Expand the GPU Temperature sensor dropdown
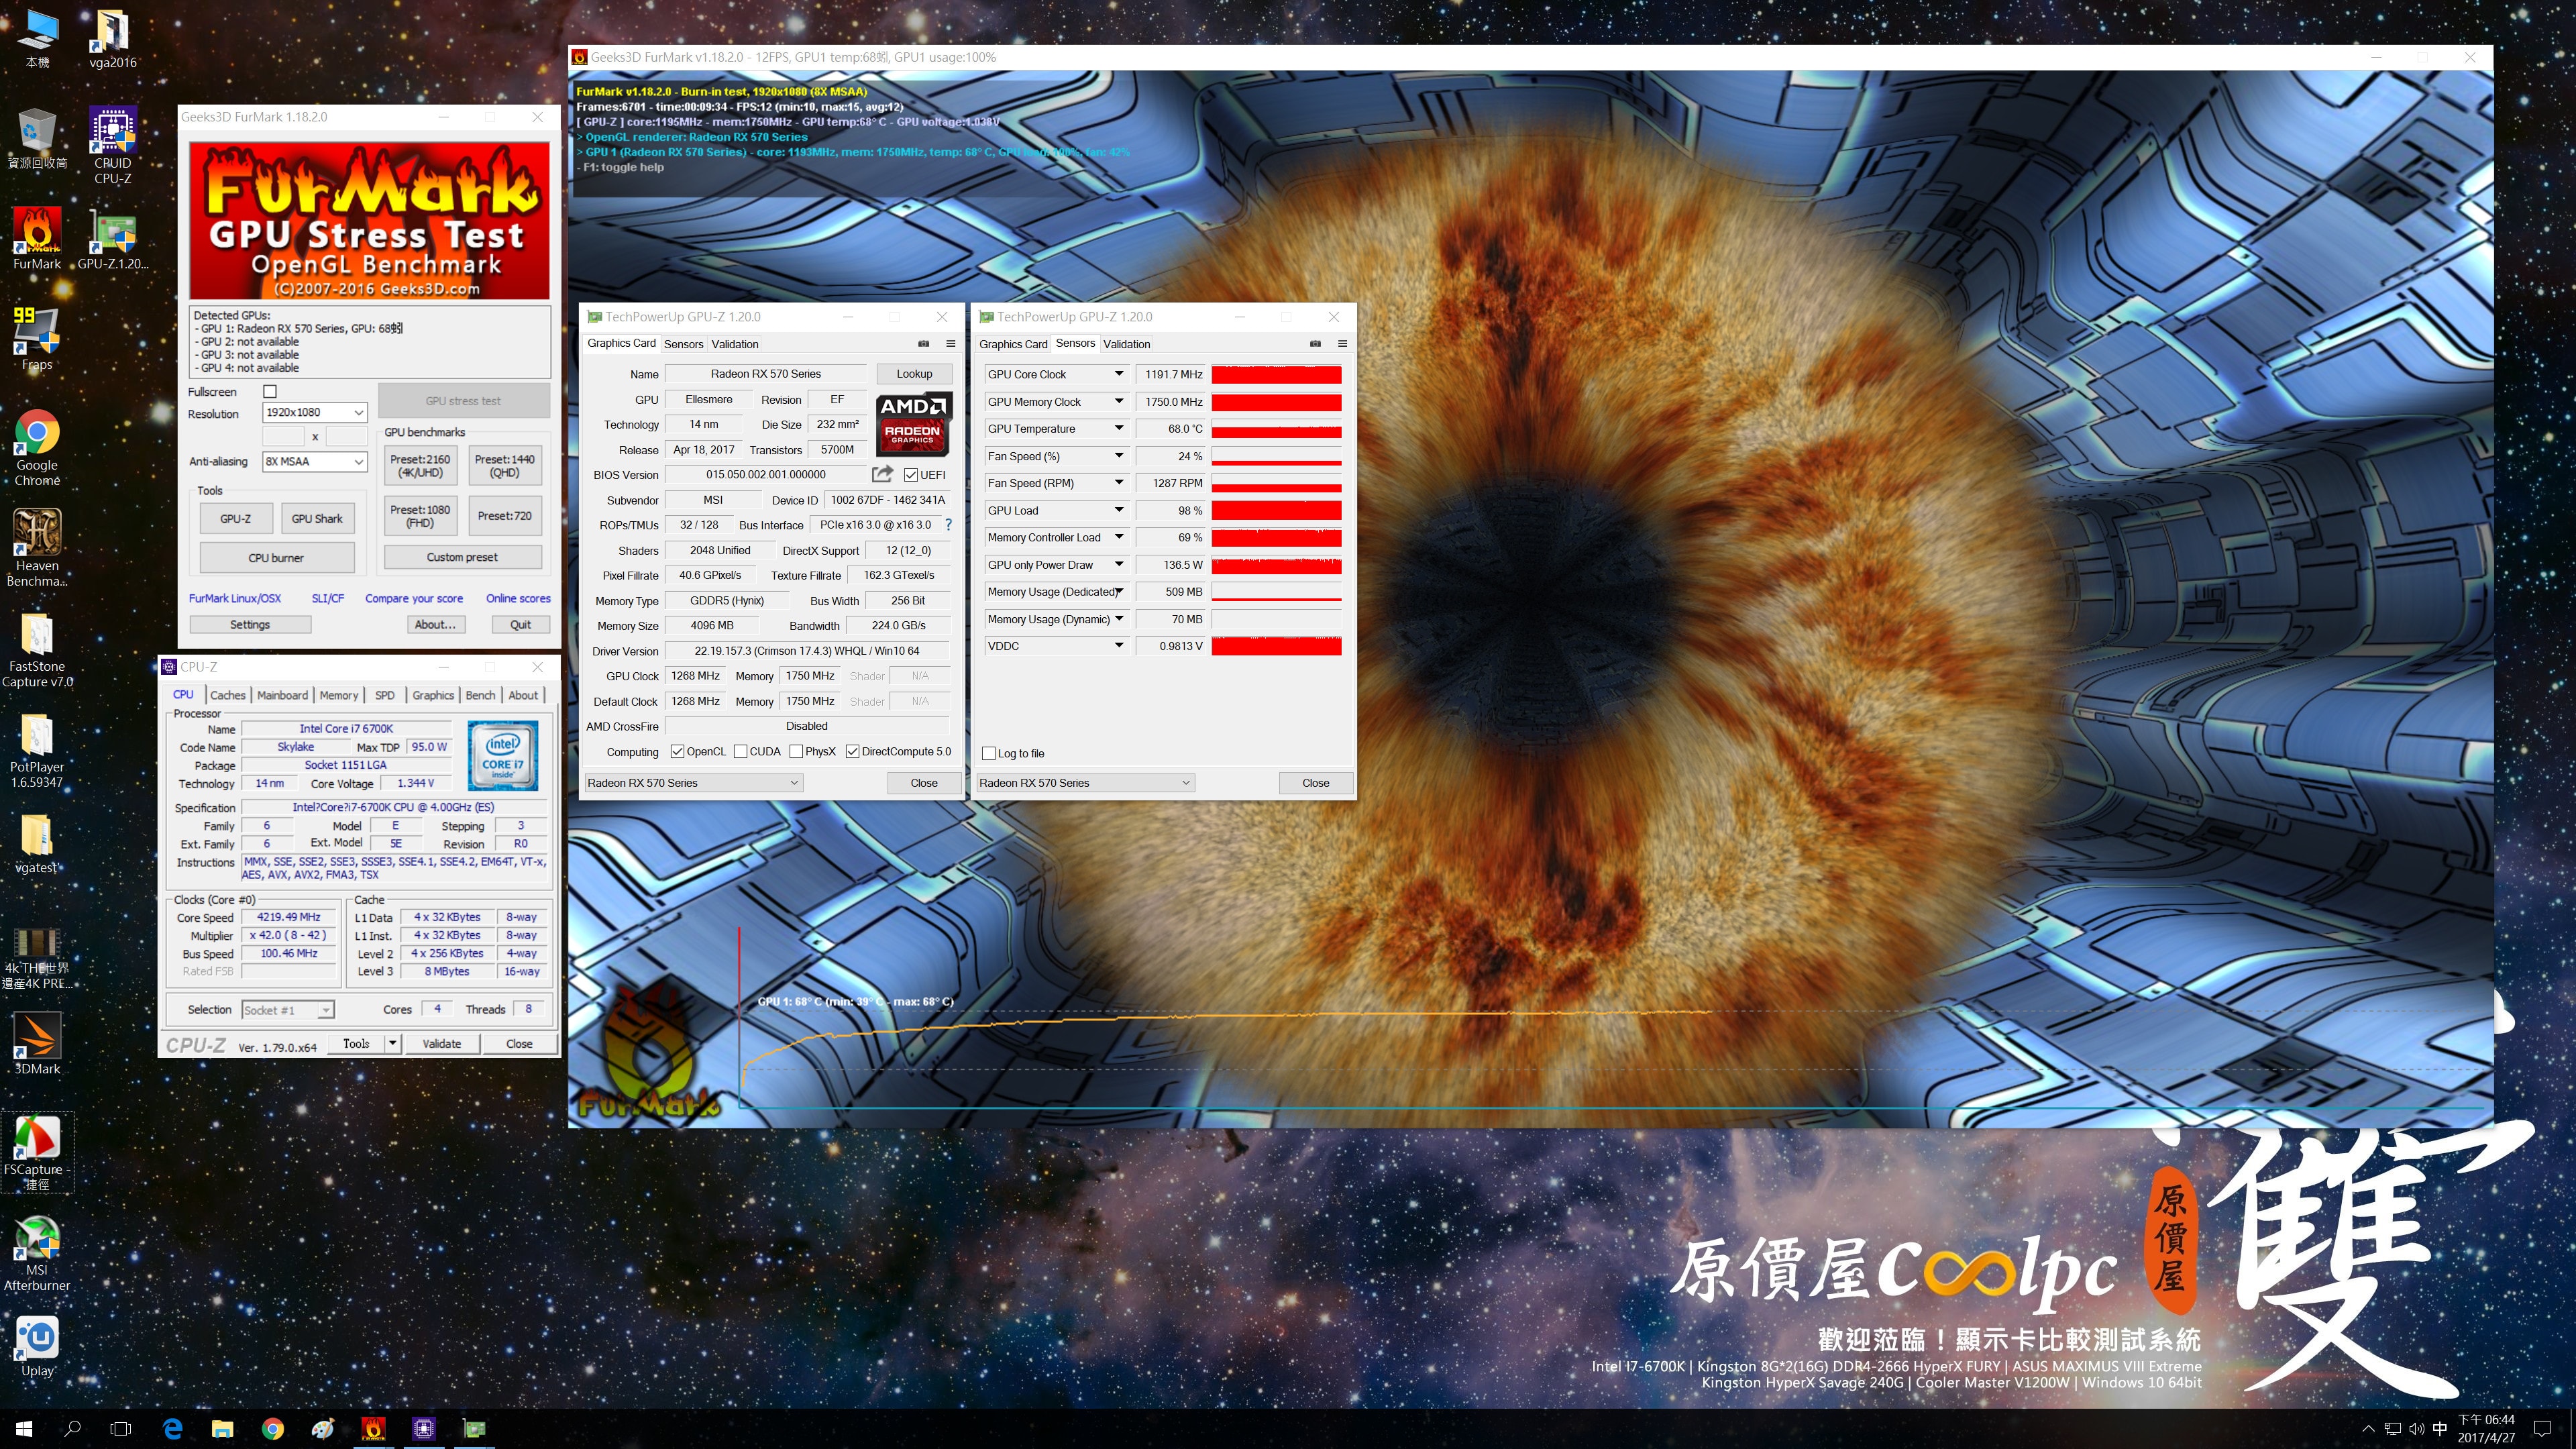Screen dimensions: 2576x1449 tap(1119, 428)
